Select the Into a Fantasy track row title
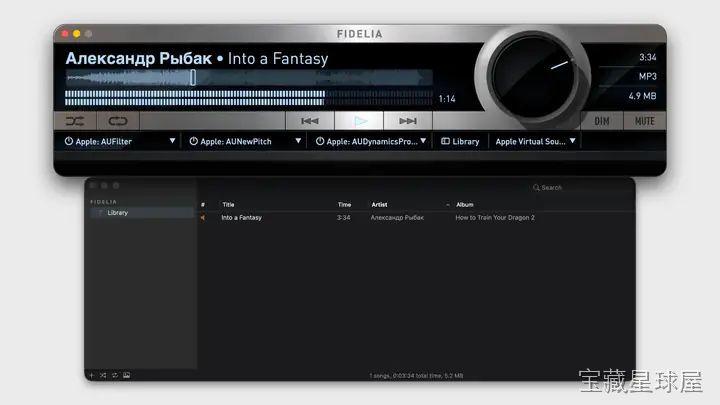720x405 pixels. coord(242,218)
